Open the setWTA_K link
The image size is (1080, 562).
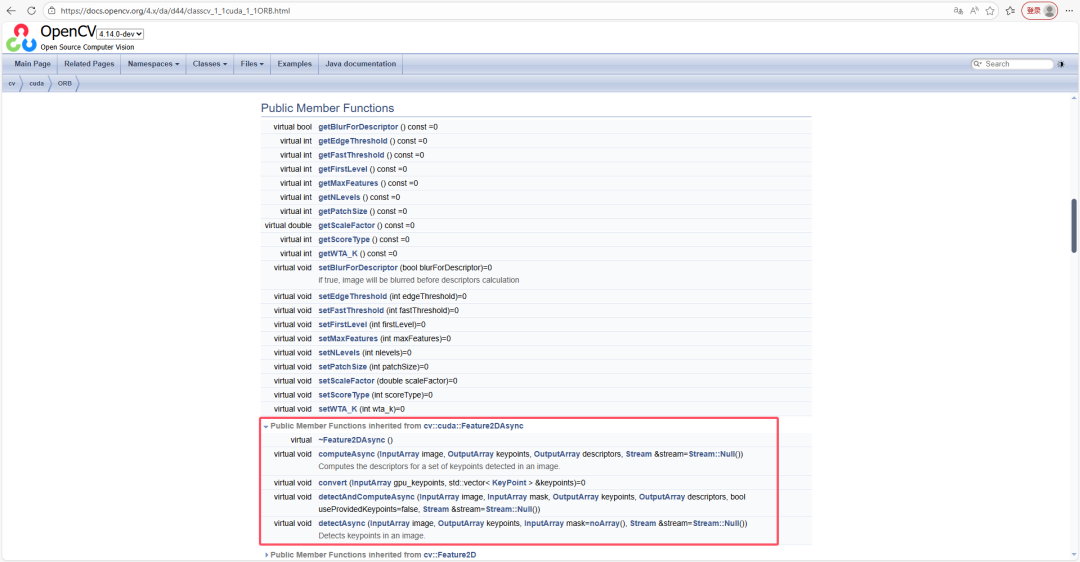338,409
